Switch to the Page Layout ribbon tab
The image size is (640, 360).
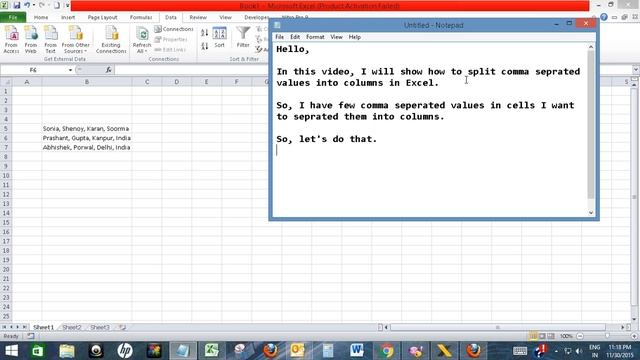coord(102,17)
